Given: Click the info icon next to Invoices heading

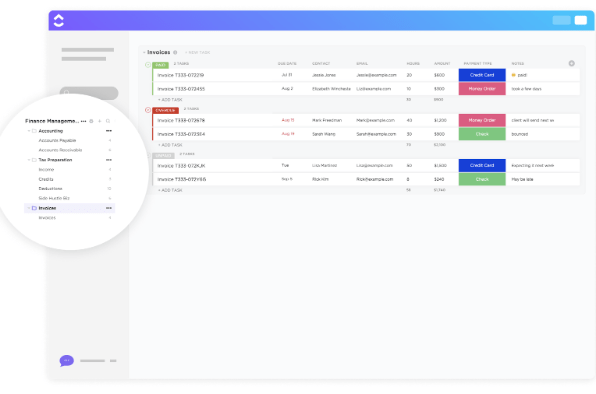Looking at the screenshot, I should (x=175, y=52).
